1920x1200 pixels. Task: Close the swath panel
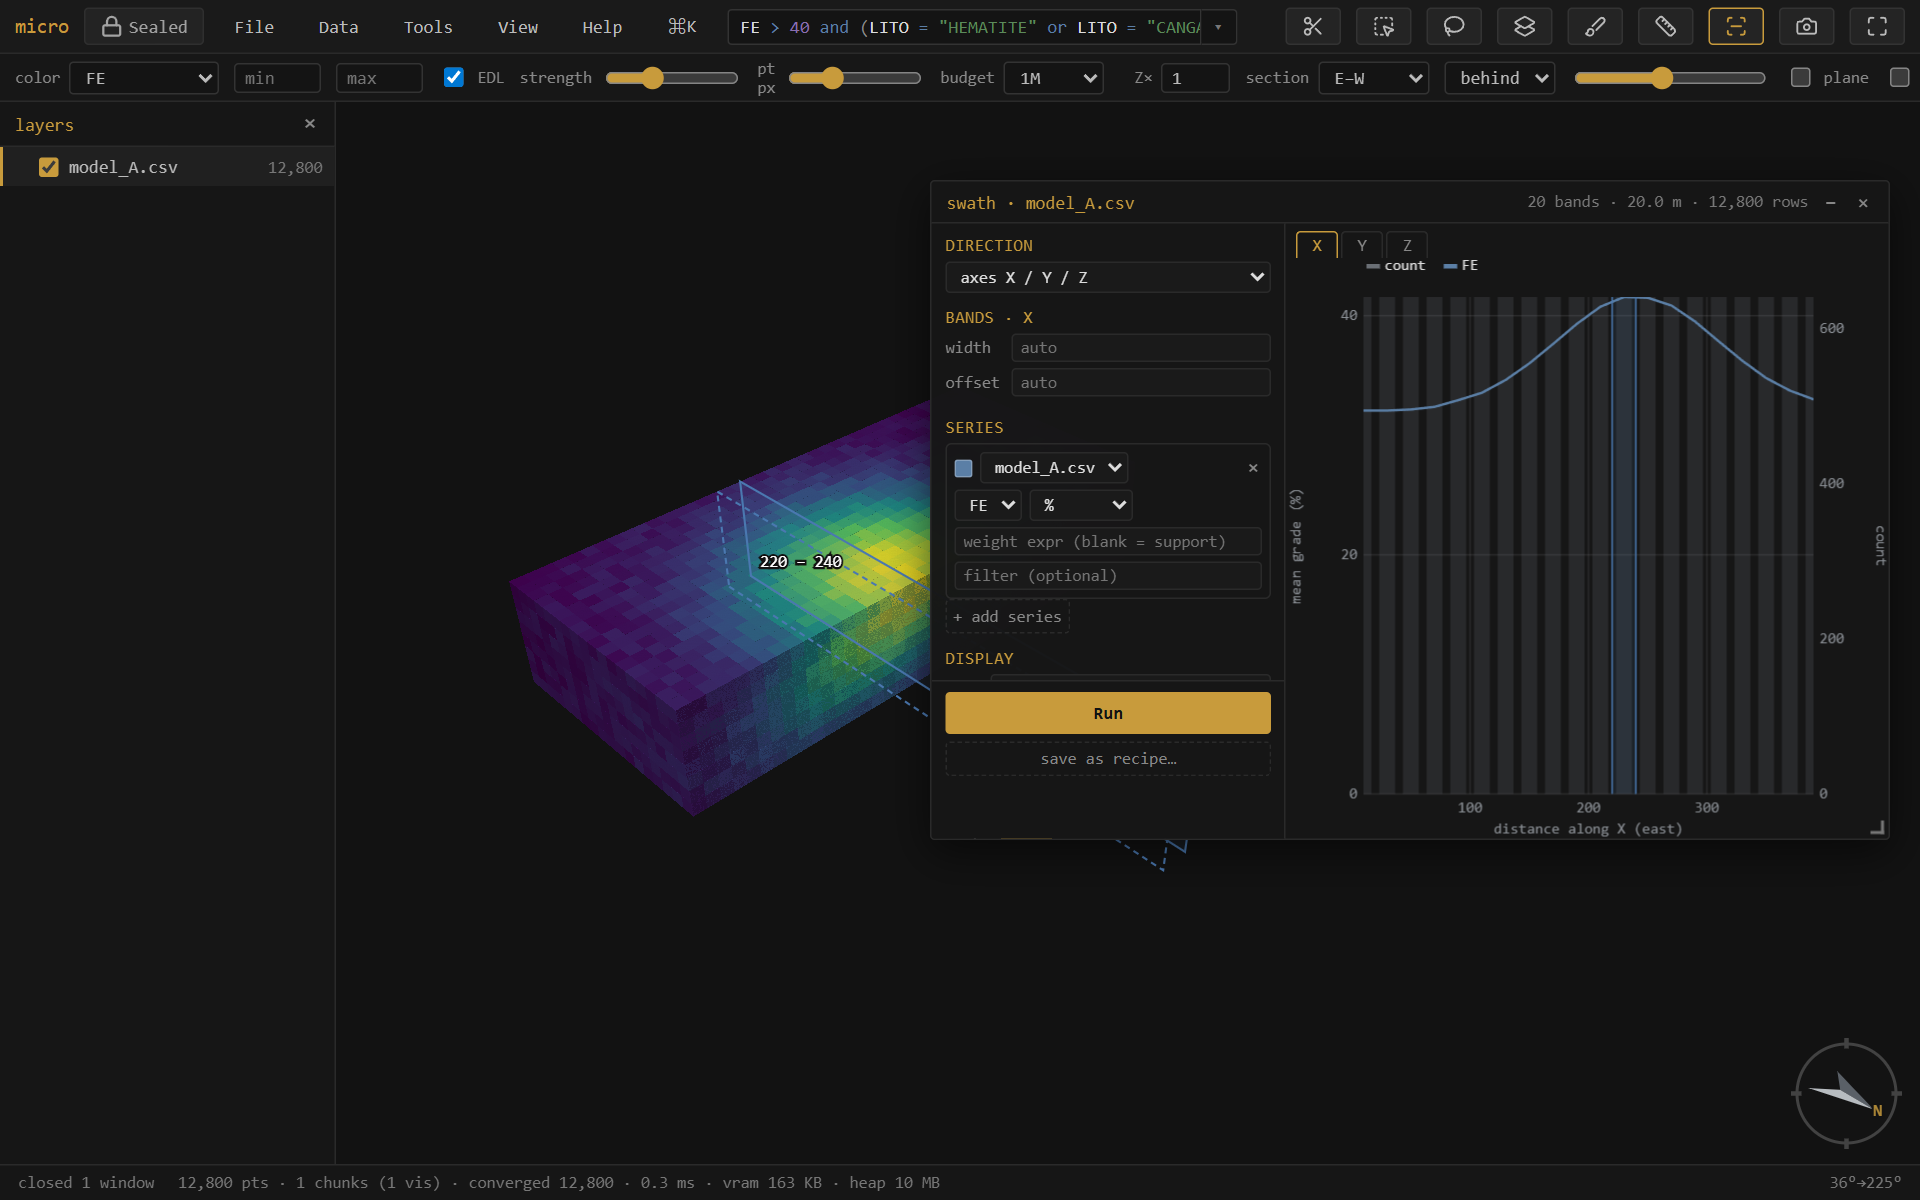1863,203
